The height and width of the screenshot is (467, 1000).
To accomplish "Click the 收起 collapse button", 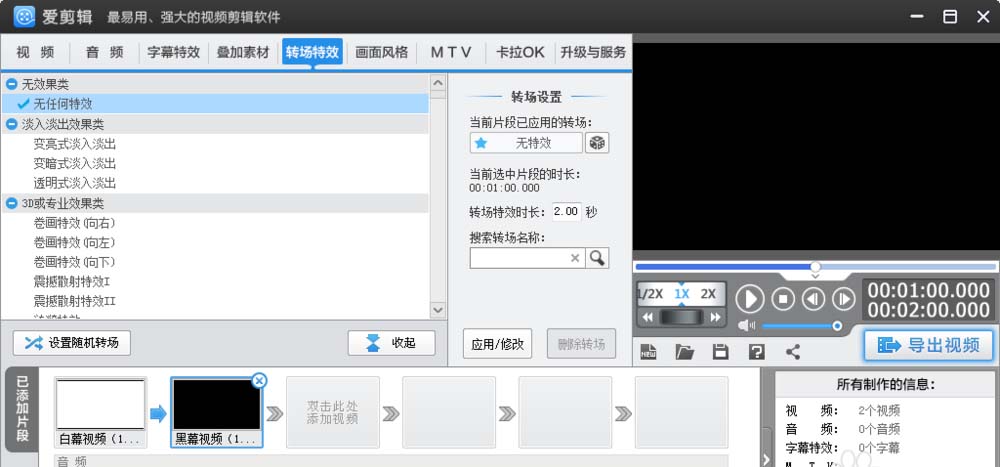I will click(392, 343).
